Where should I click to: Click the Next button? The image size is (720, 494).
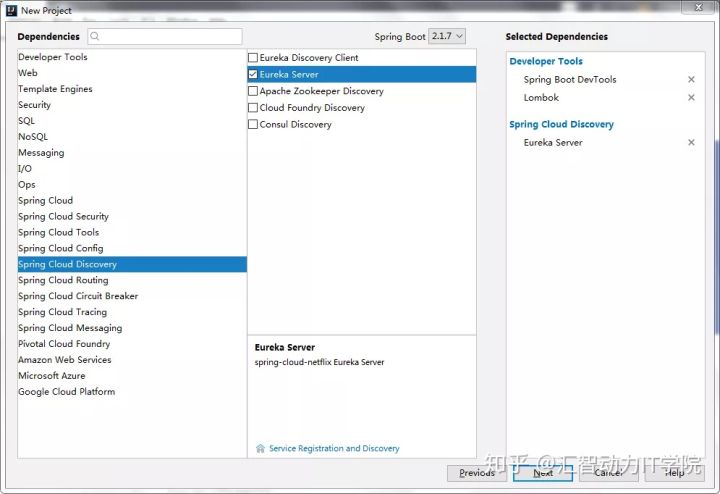click(542, 473)
